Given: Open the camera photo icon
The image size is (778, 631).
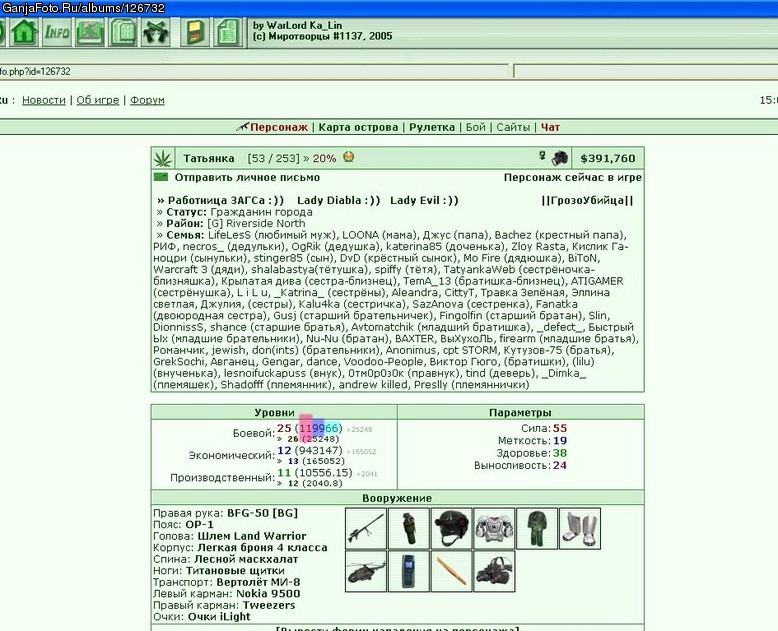Looking at the screenshot, I should click(559, 158).
